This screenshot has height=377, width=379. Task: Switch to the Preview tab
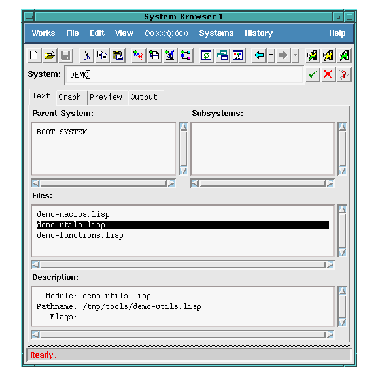point(106,97)
